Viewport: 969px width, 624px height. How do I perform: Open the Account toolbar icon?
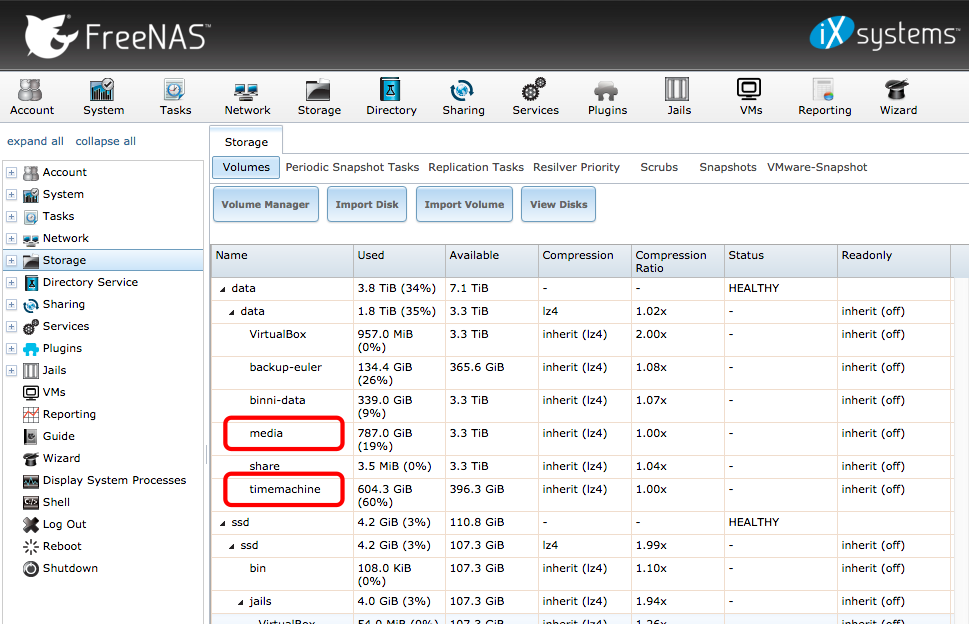(32, 98)
